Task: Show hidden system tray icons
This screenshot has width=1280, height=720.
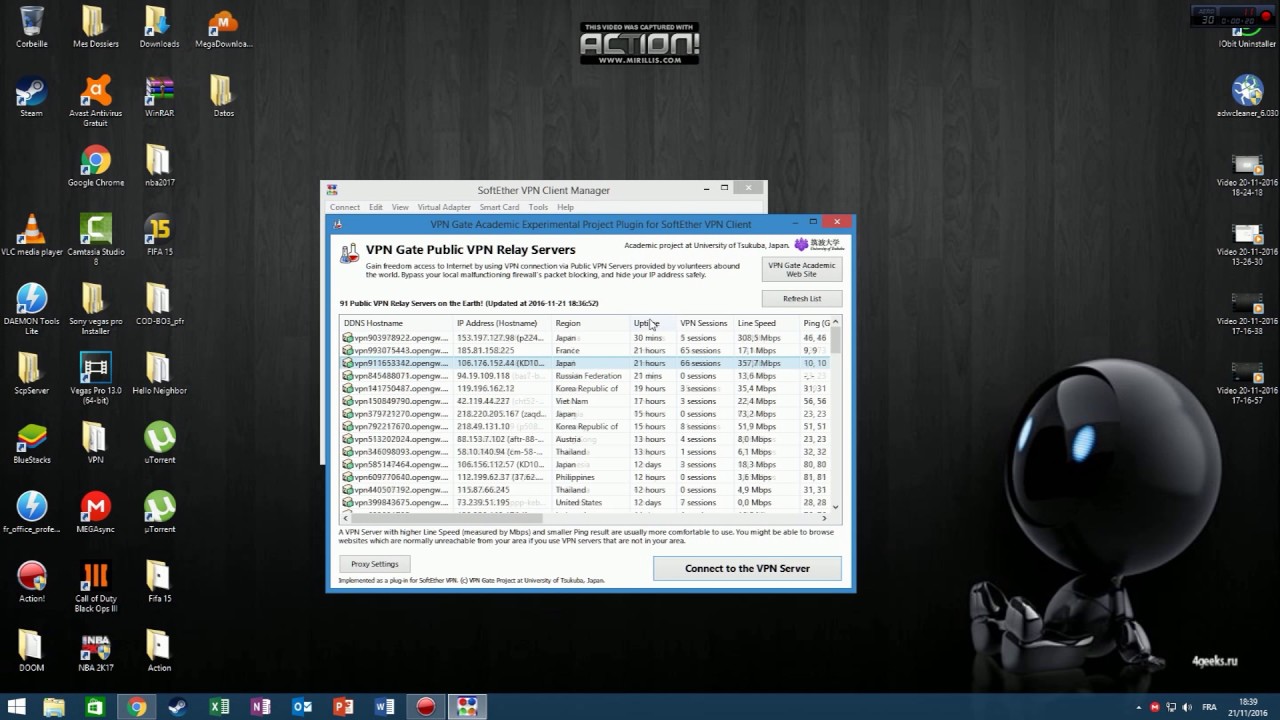Action: (1140, 707)
